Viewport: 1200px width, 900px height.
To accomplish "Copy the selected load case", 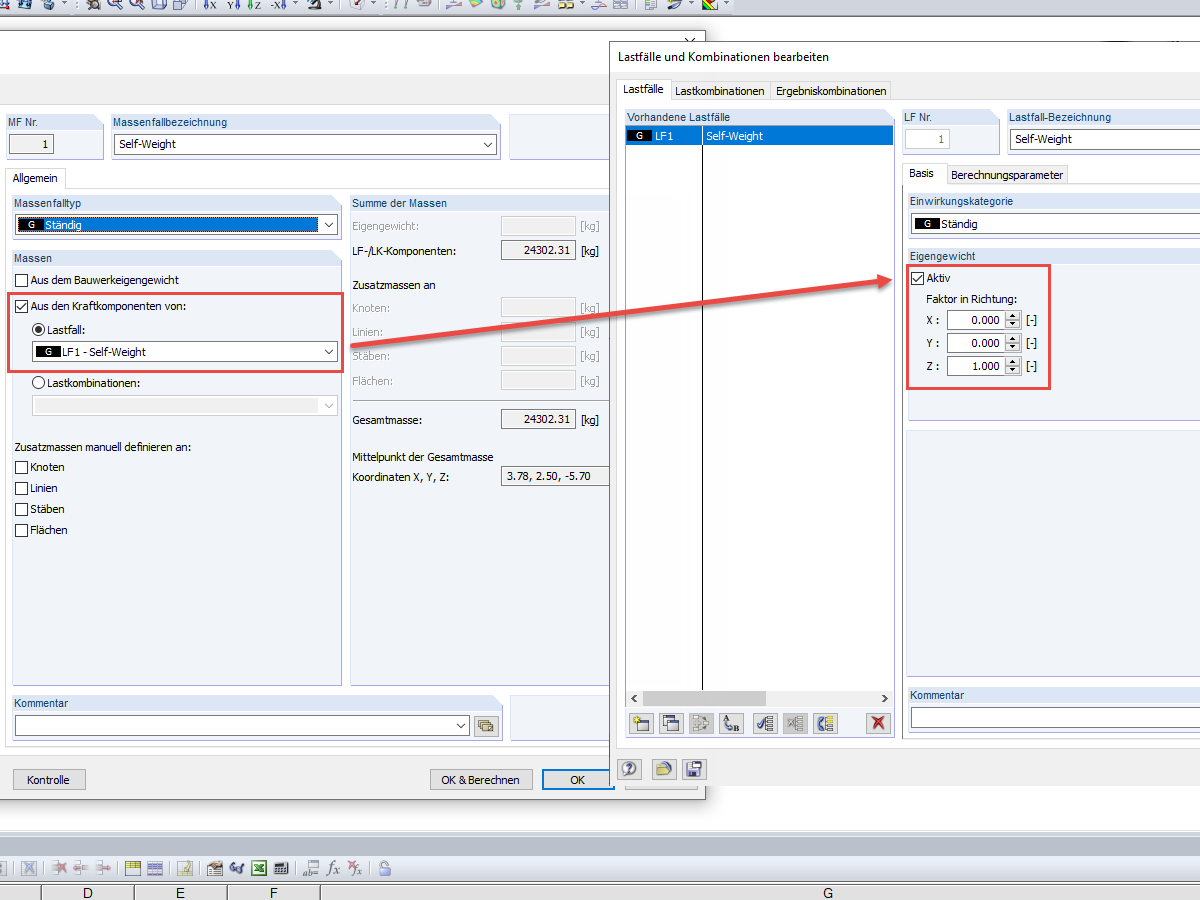I will click(671, 723).
